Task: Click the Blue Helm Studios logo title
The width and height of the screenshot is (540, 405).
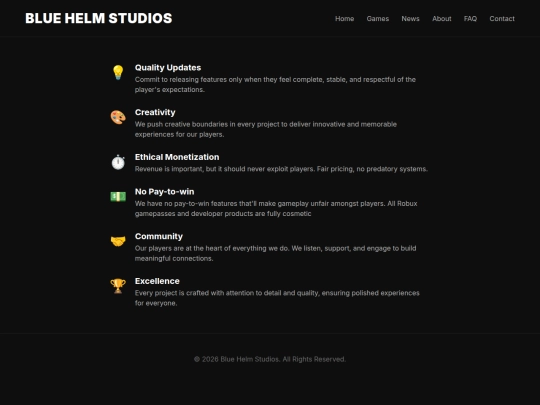Action: [98, 18]
